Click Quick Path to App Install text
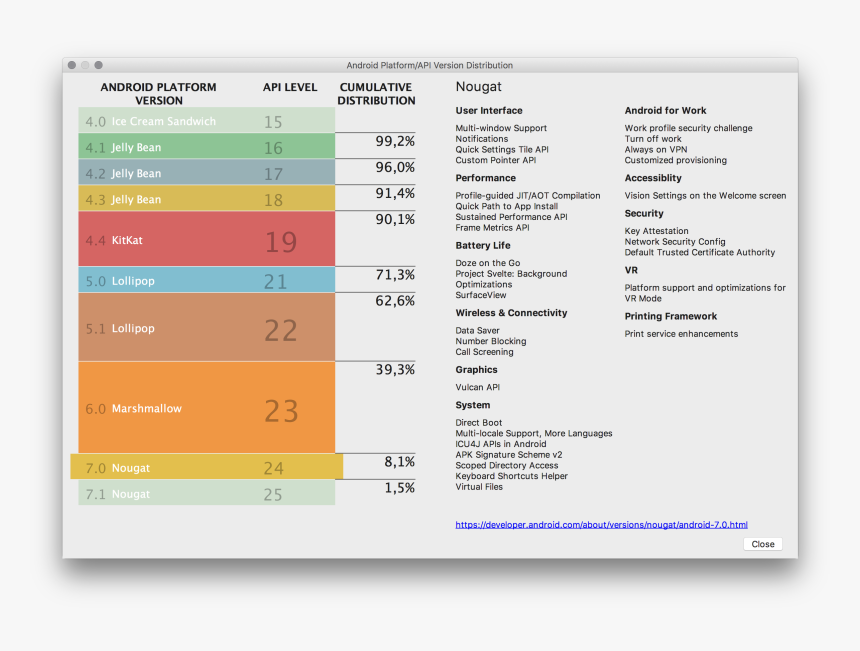Screen dimensions: 860x651 click(506, 206)
